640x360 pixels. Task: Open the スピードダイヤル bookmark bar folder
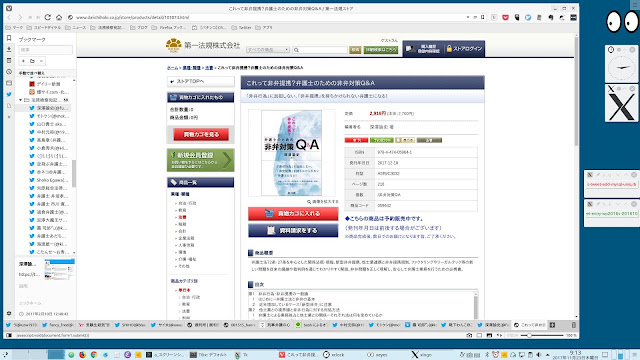click(44, 28)
